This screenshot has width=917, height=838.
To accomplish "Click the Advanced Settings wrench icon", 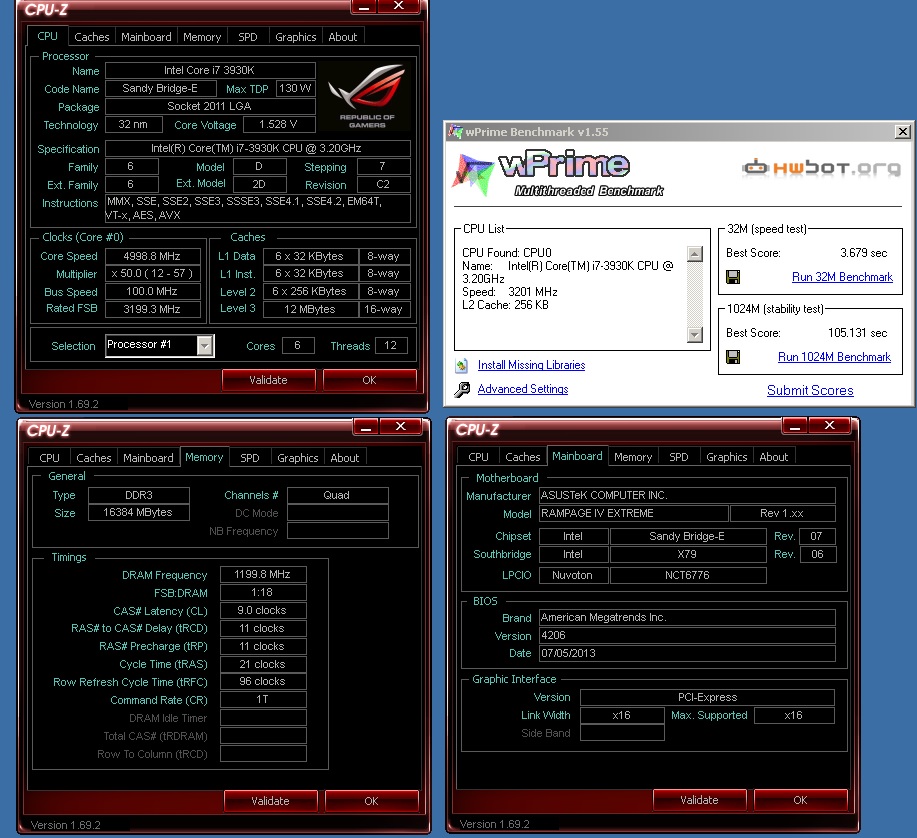I will pos(462,389).
